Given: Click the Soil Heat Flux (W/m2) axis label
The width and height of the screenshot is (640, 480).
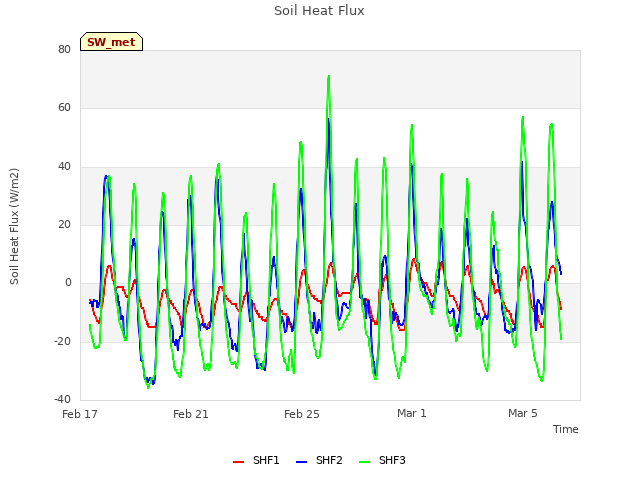Looking at the screenshot, I should coord(14,226).
